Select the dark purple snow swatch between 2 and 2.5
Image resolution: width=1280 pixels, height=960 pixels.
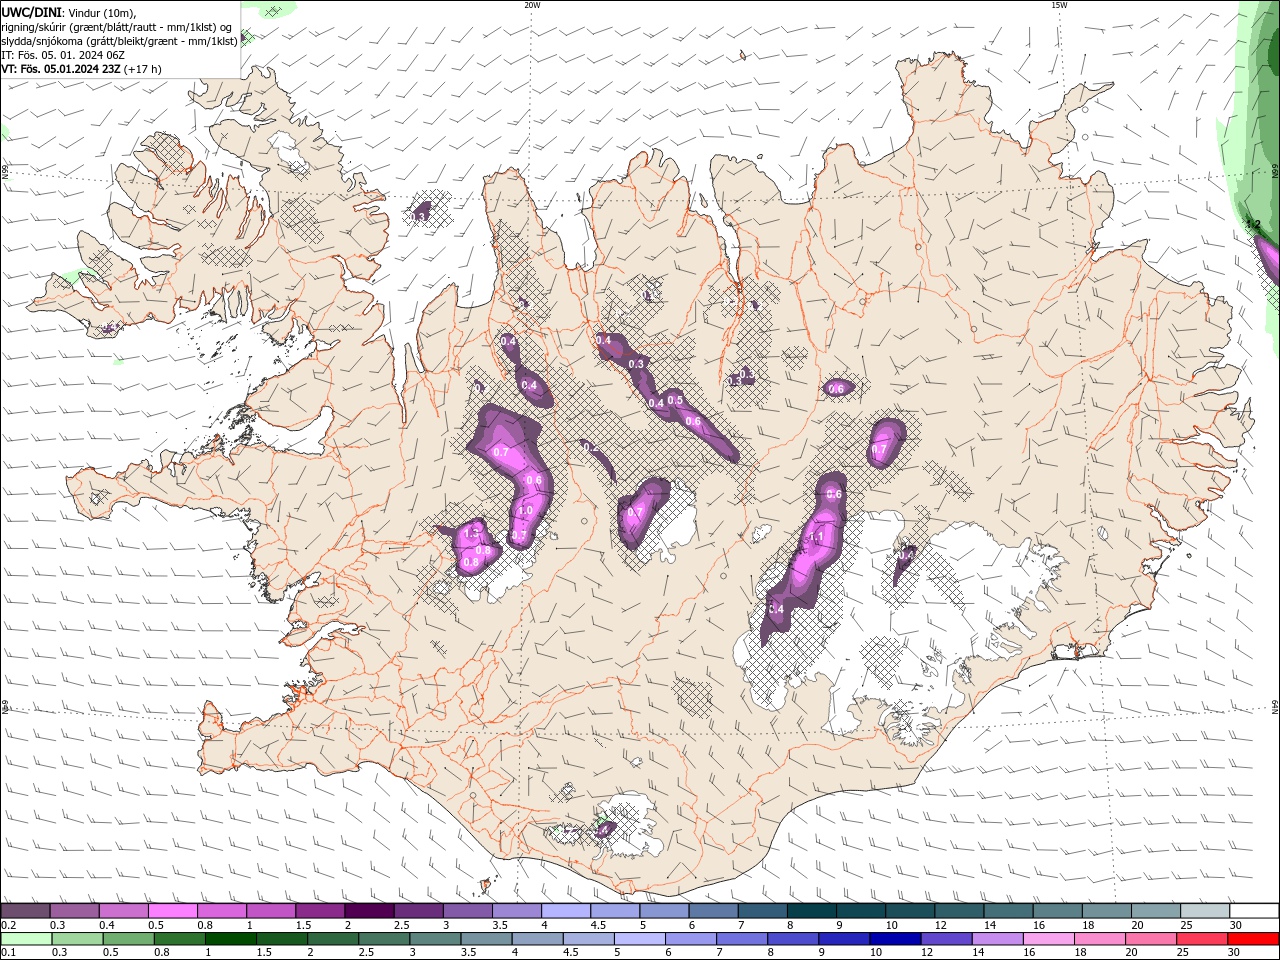(369, 911)
